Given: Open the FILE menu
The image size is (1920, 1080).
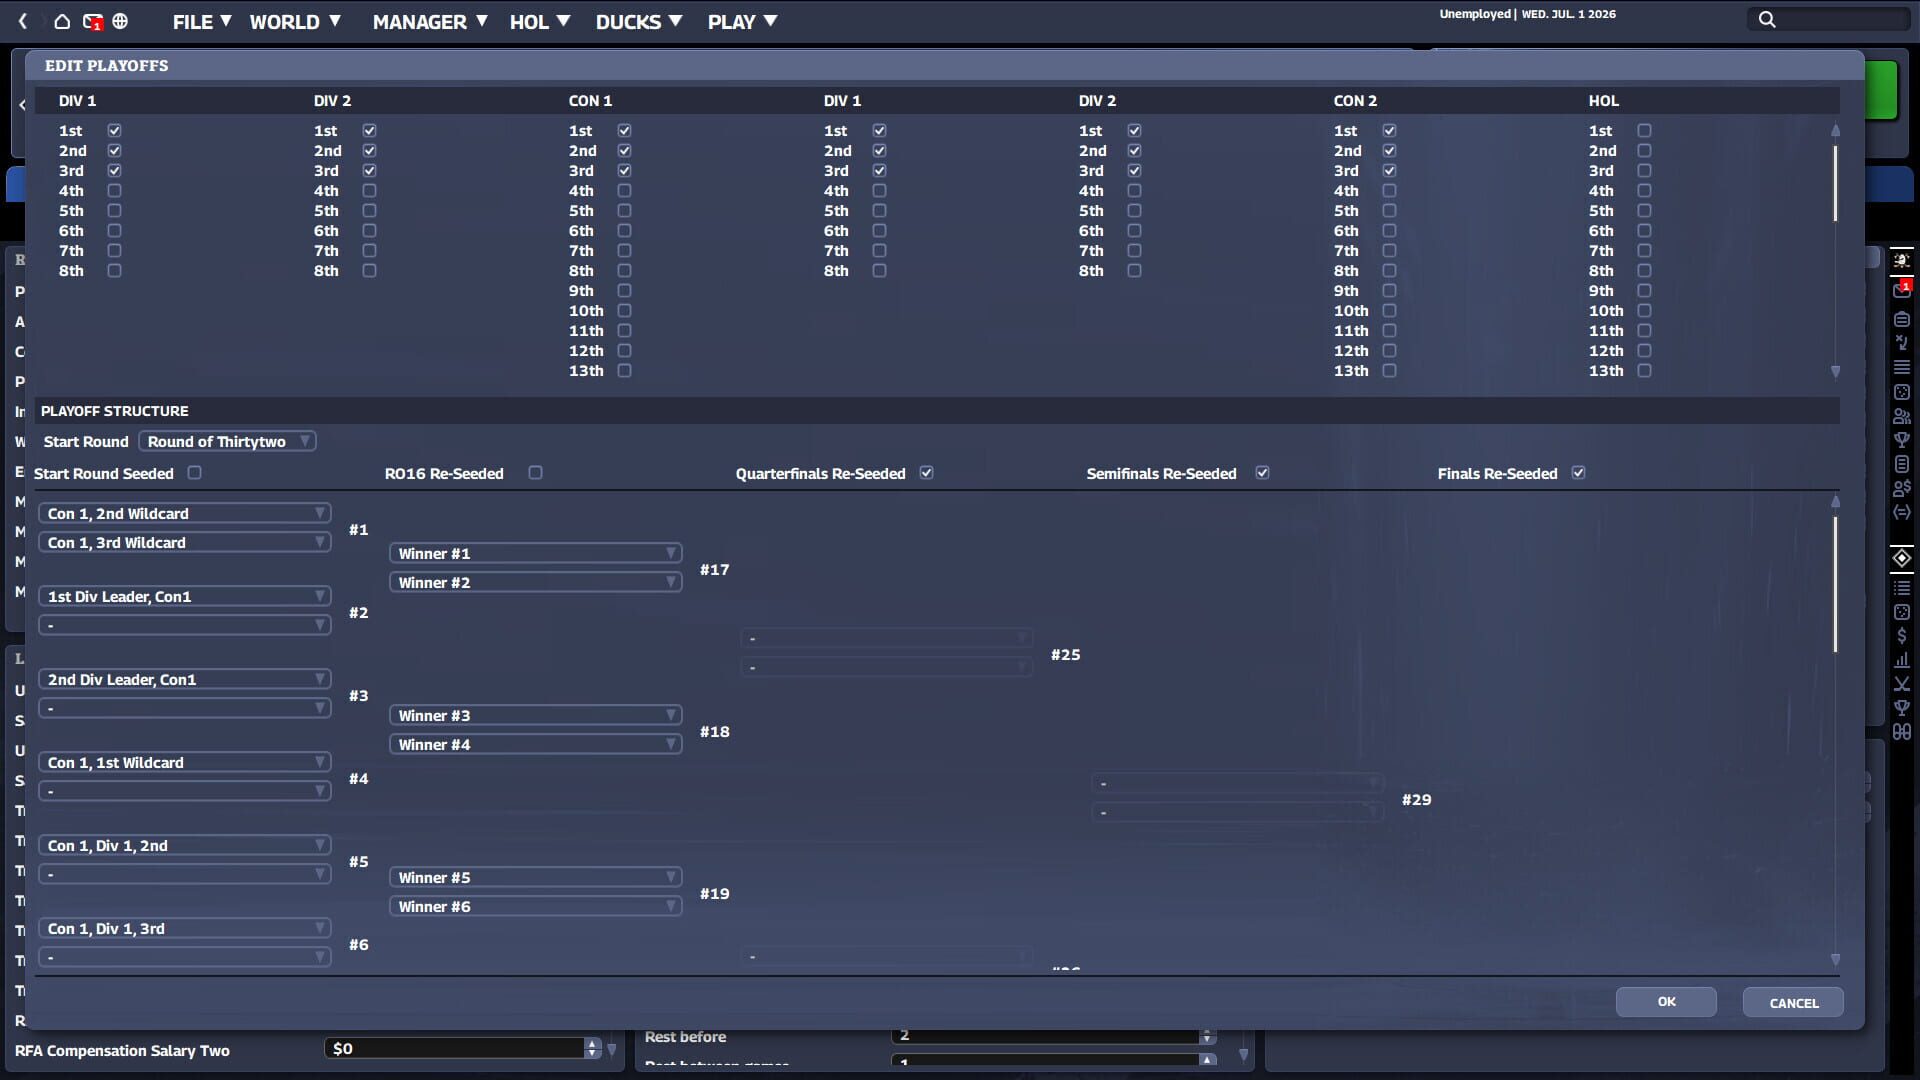Looking at the screenshot, I should (x=202, y=22).
